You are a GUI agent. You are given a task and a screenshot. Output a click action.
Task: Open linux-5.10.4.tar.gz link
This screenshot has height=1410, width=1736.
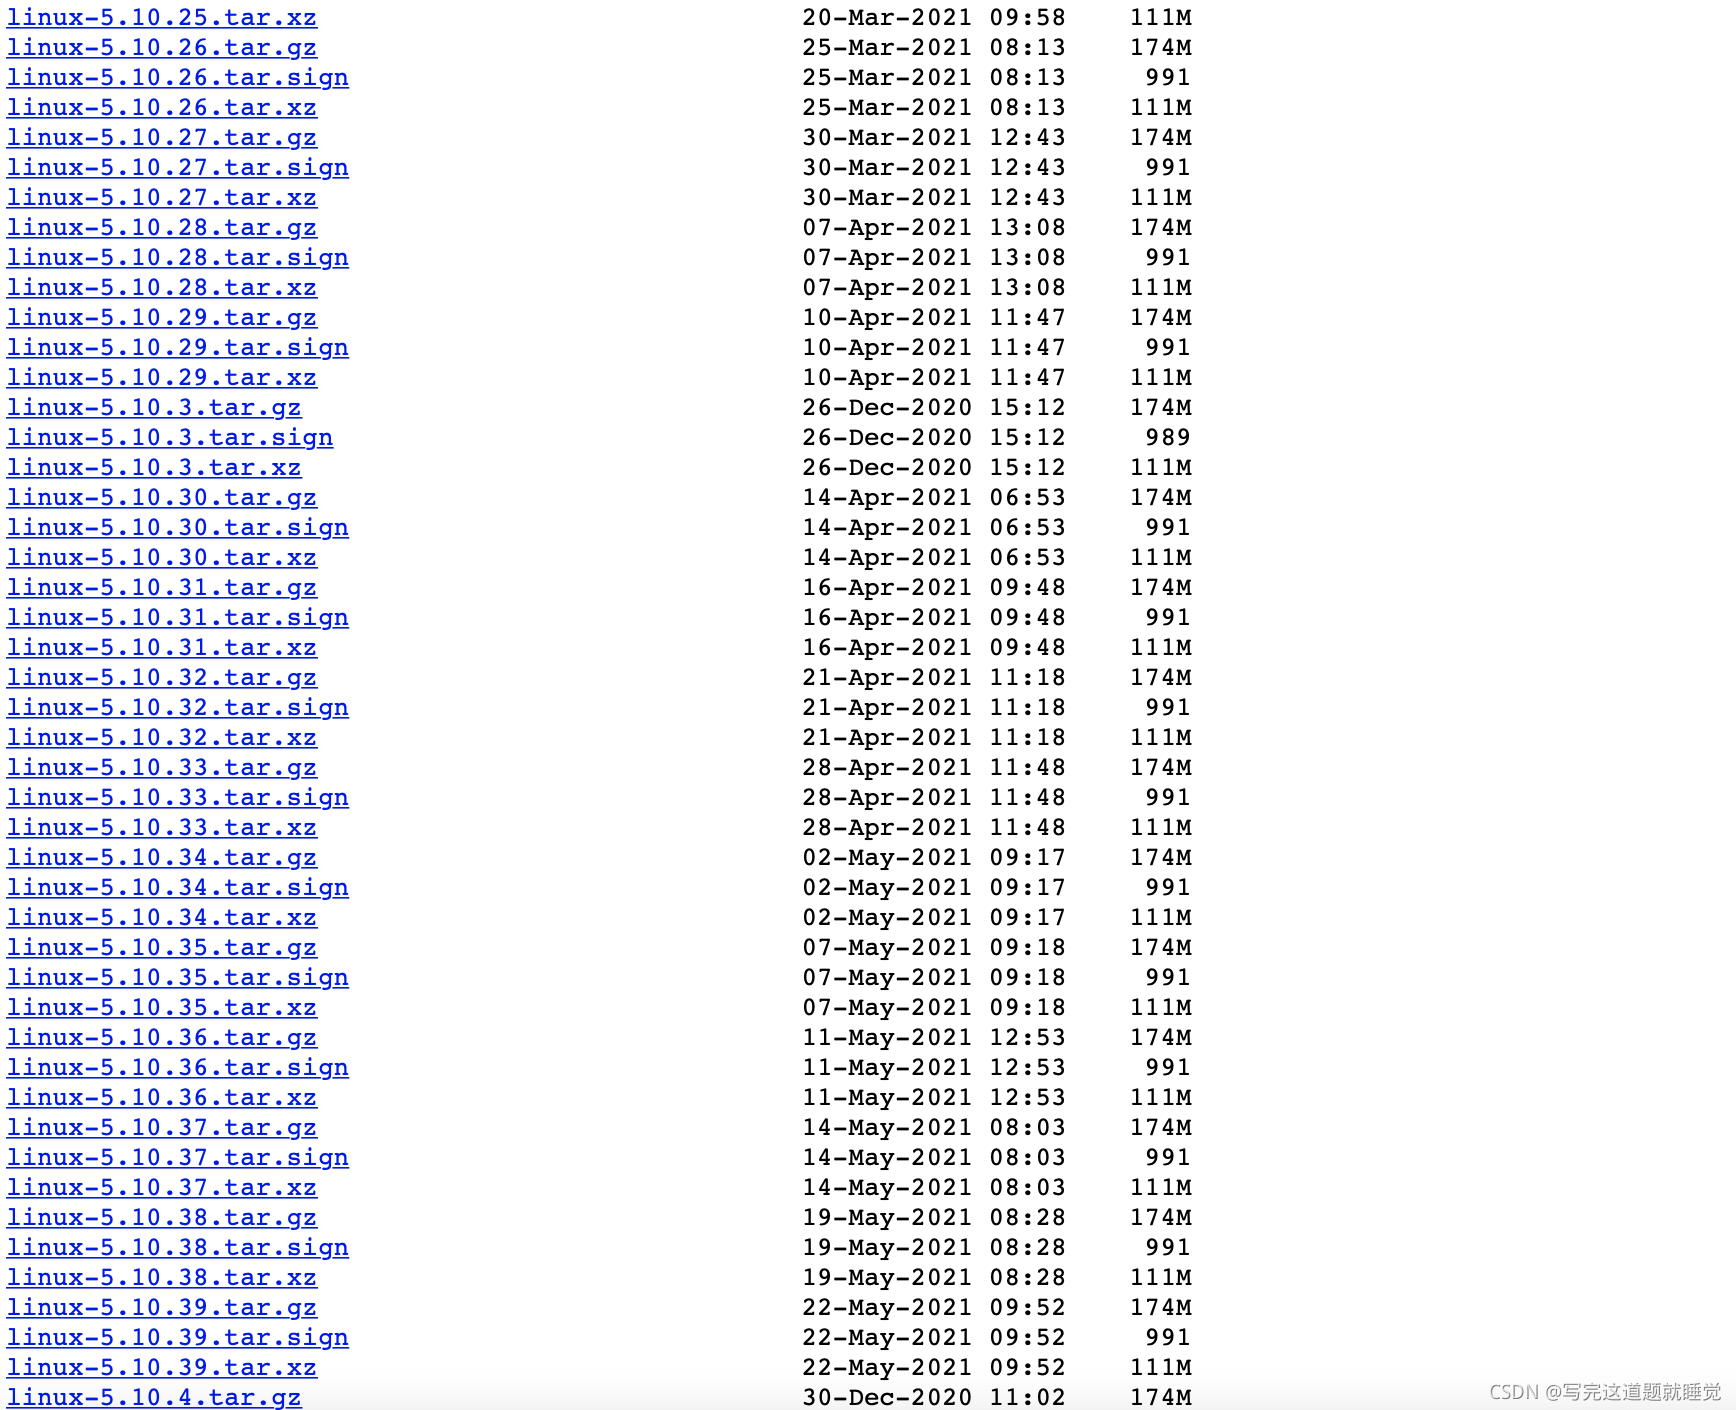click(x=154, y=1398)
